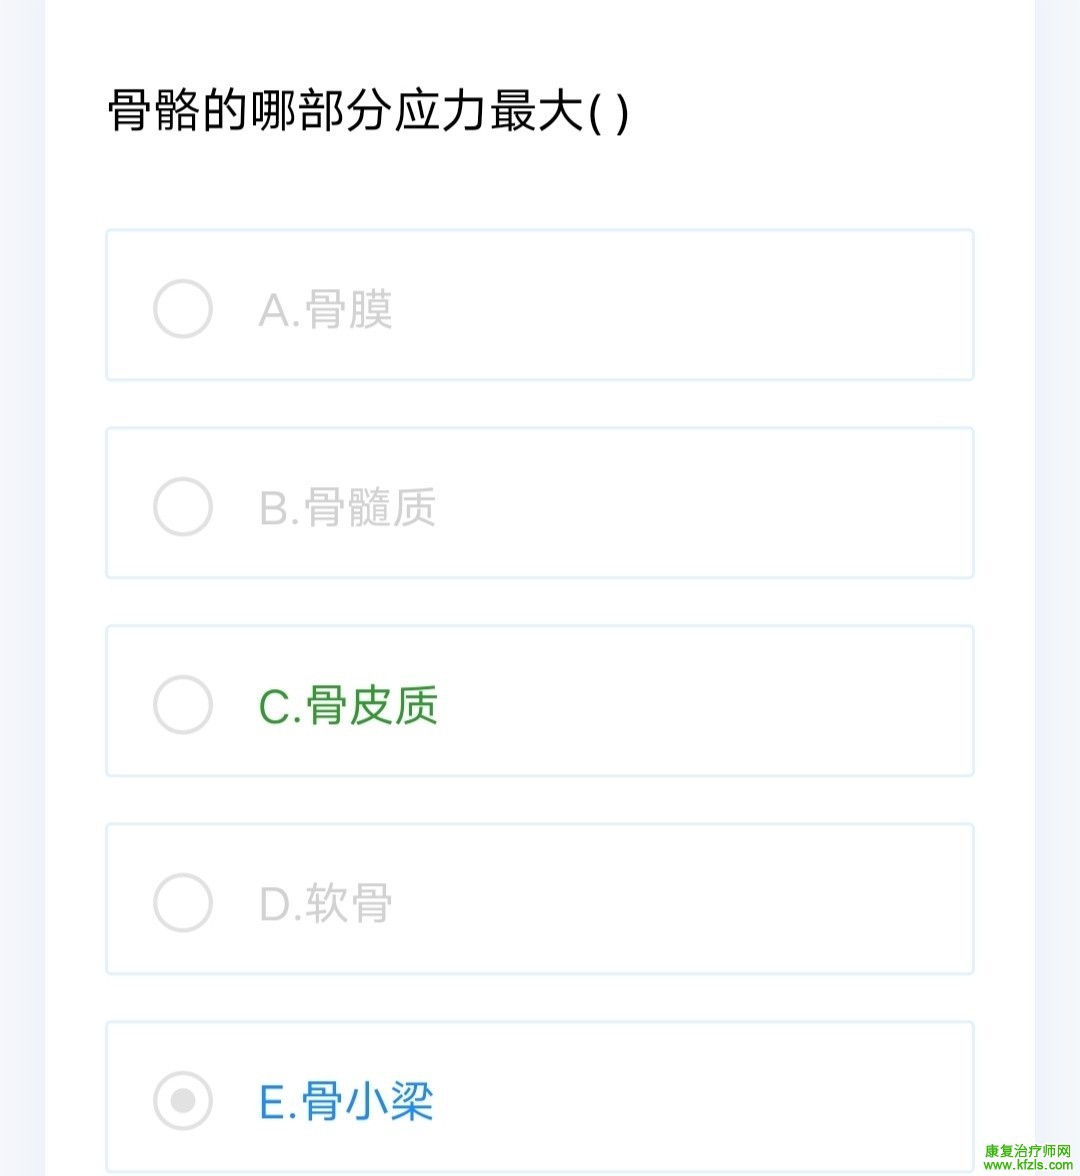The width and height of the screenshot is (1080, 1176).
Task: Click the selected radio button for E.骨小梁
Action: coord(183,1101)
